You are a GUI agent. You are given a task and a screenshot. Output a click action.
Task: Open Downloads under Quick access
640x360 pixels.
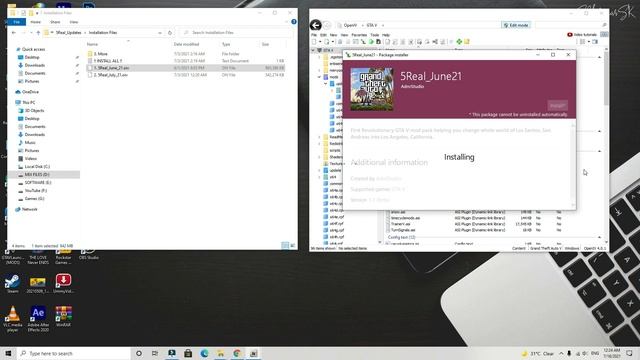pos(35,65)
